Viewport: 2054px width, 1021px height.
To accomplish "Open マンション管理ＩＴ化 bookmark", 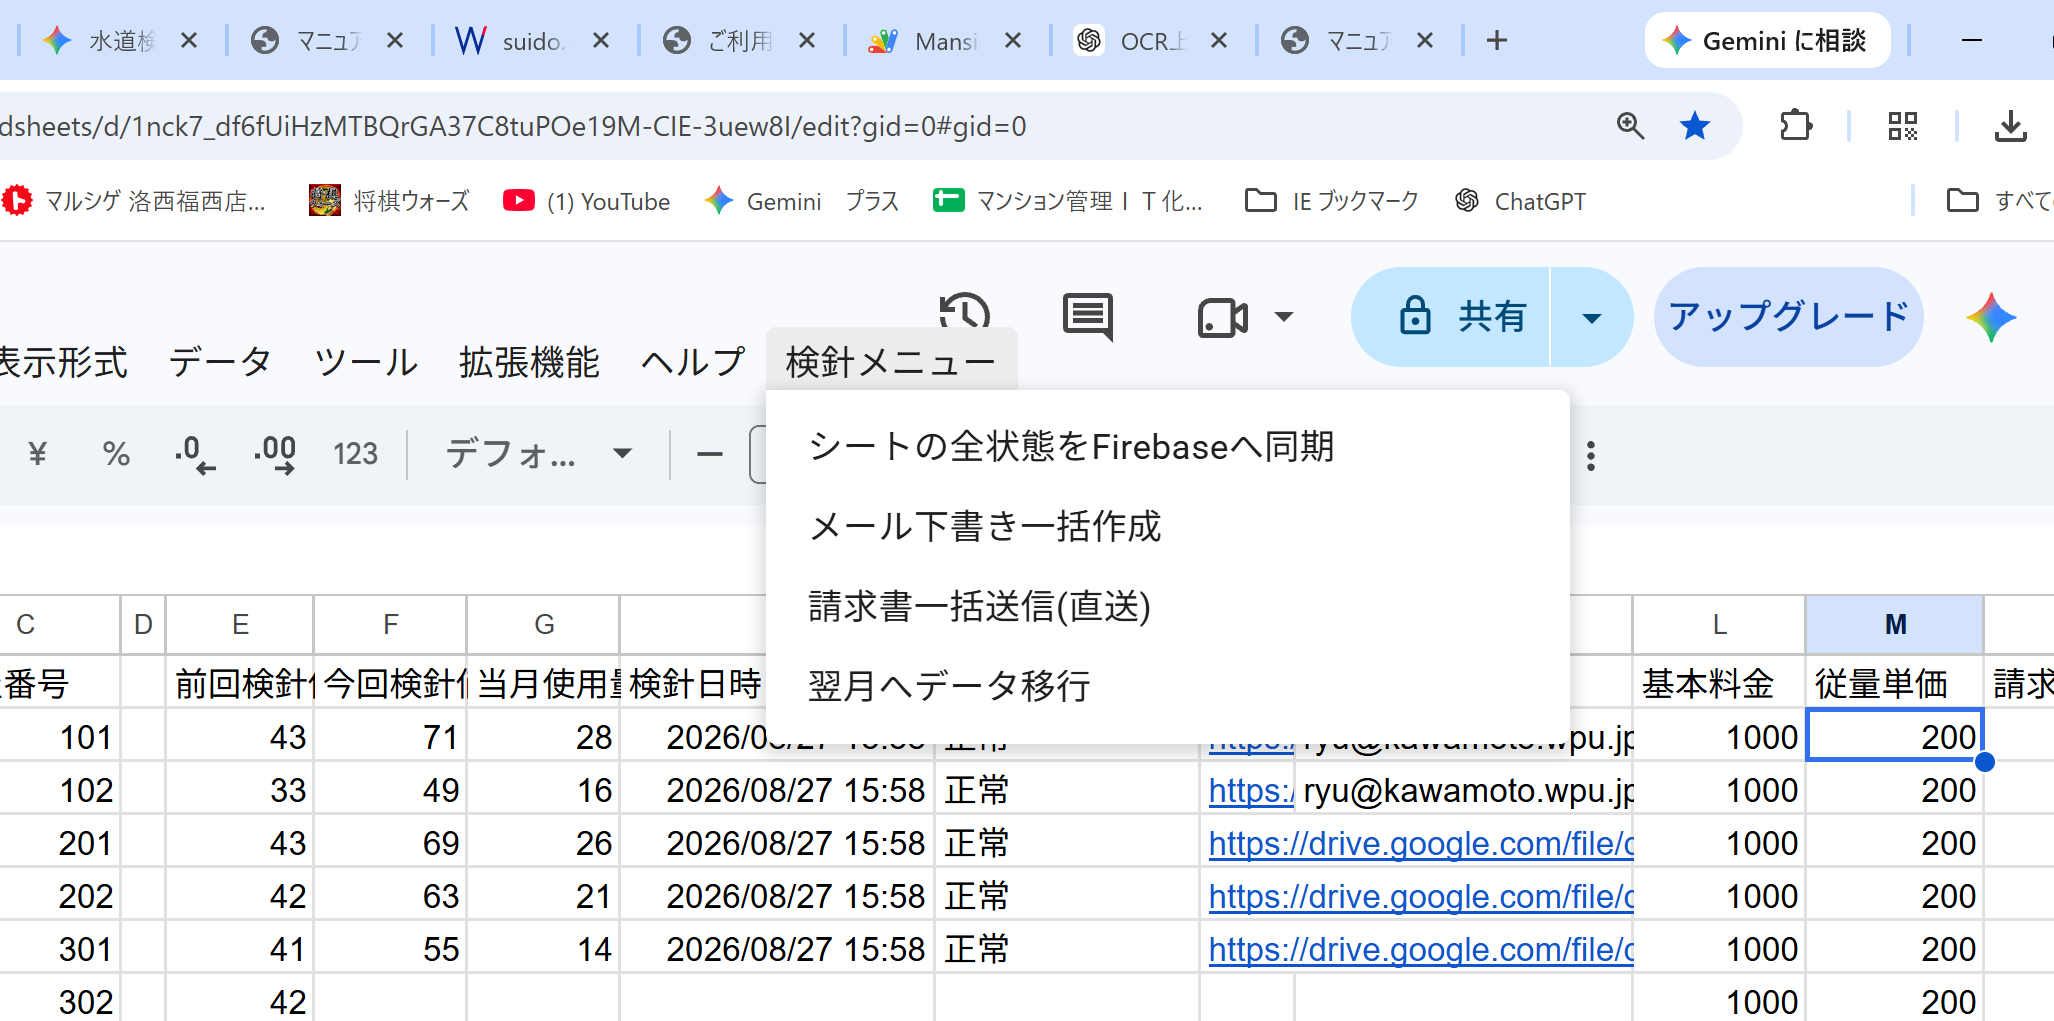I will (x=1068, y=201).
